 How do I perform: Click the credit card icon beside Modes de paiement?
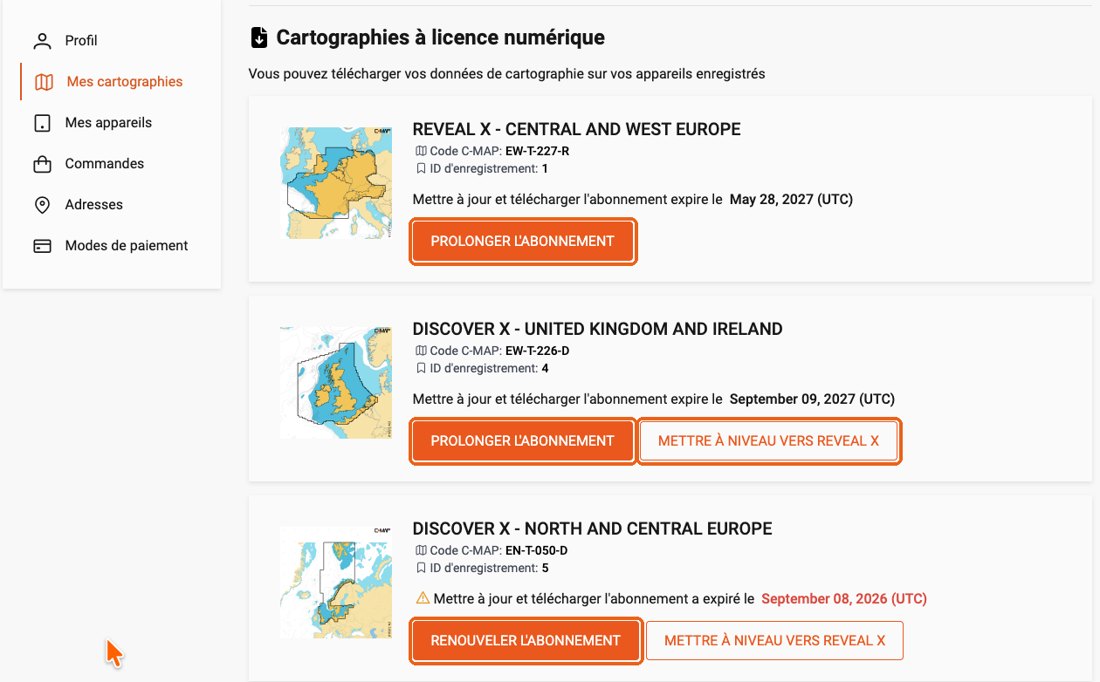click(42, 246)
